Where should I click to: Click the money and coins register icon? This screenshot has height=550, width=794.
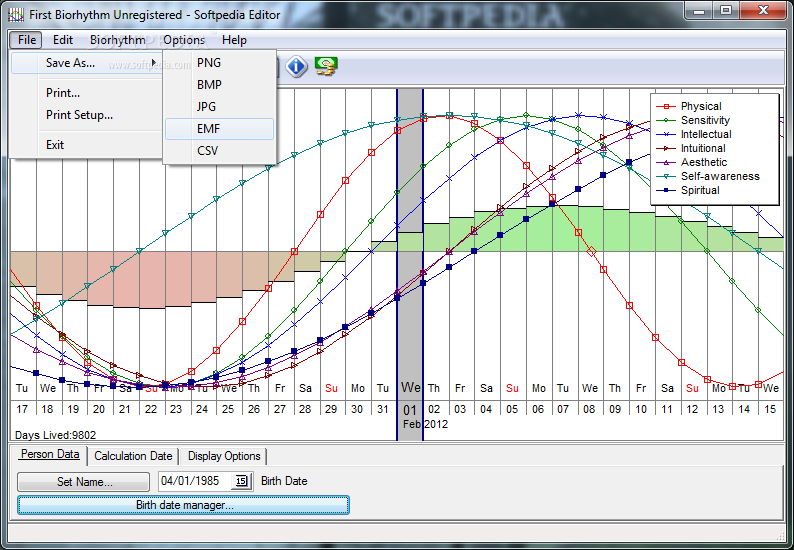pos(326,66)
